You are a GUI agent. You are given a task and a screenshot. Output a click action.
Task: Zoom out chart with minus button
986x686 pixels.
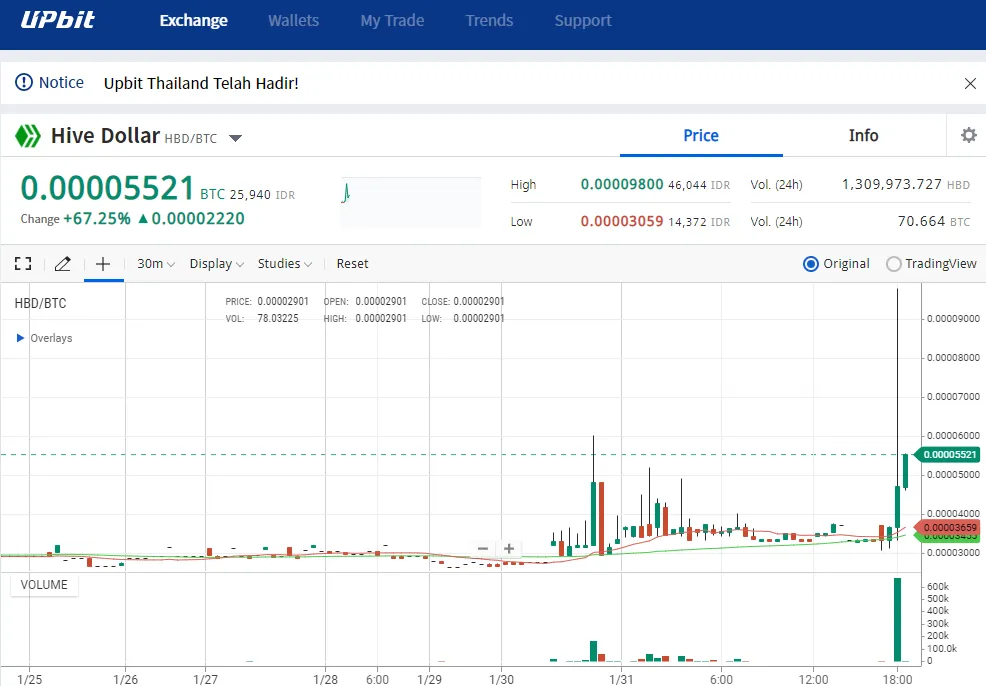(x=483, y=548)
